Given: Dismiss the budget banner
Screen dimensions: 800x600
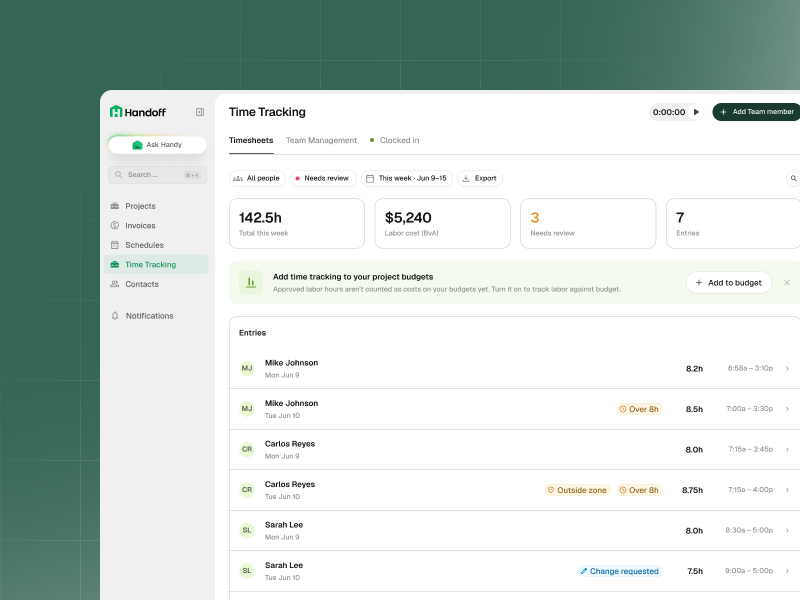Looking at the screenshot, I should coord(787,283).
